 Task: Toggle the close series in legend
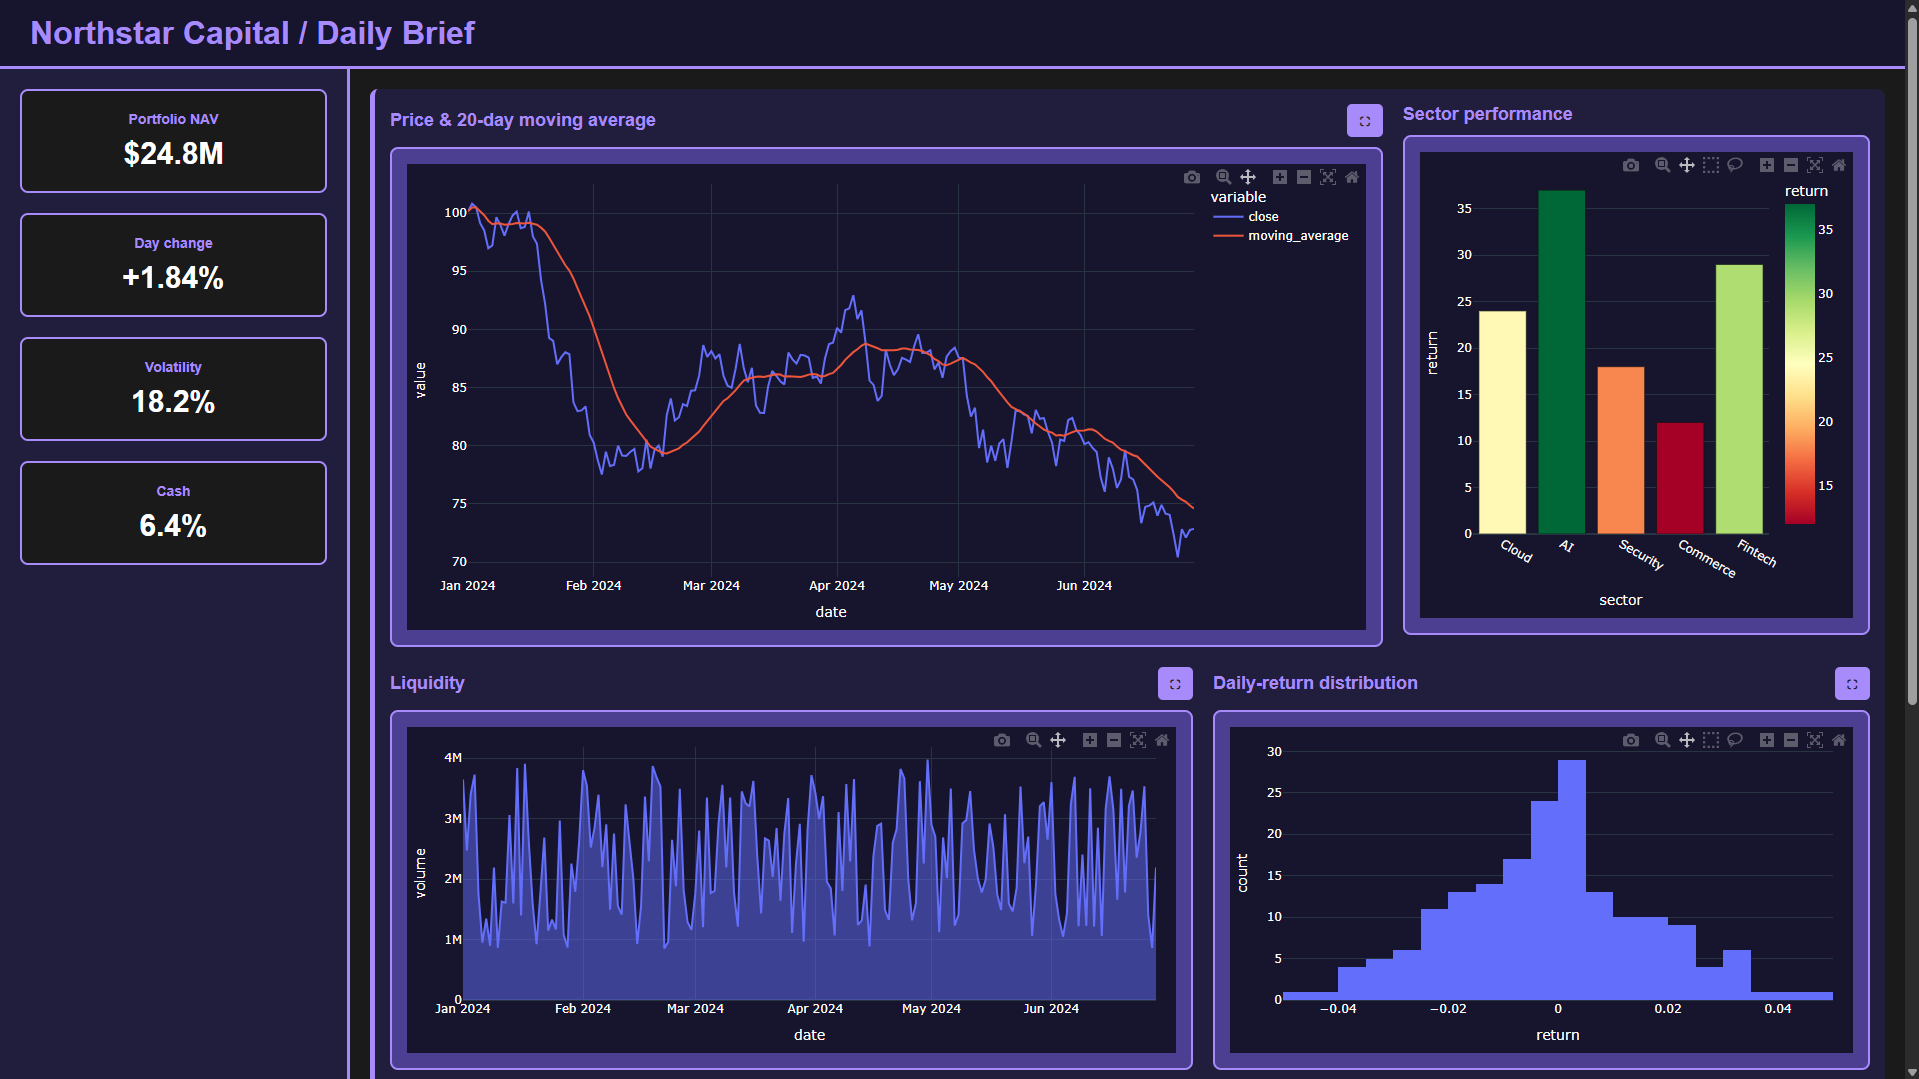point(1246,217)
